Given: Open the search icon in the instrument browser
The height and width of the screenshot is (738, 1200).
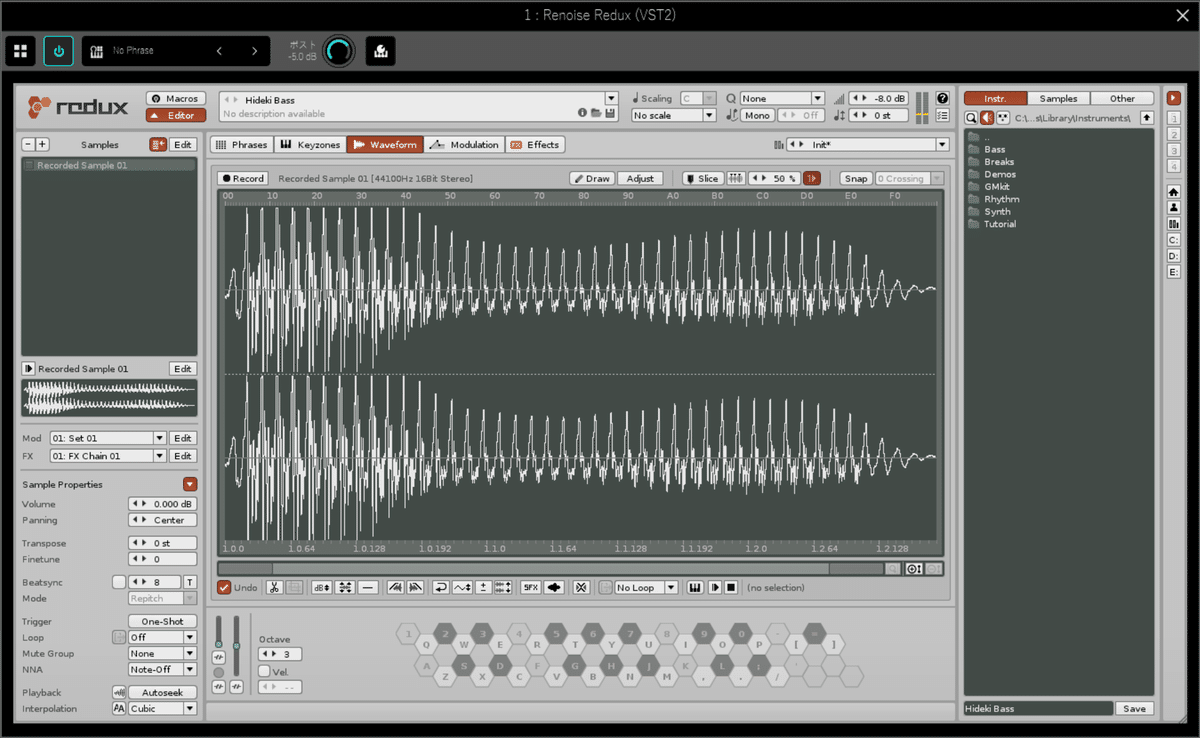Looking at the screenshot, I should point(969,117).
